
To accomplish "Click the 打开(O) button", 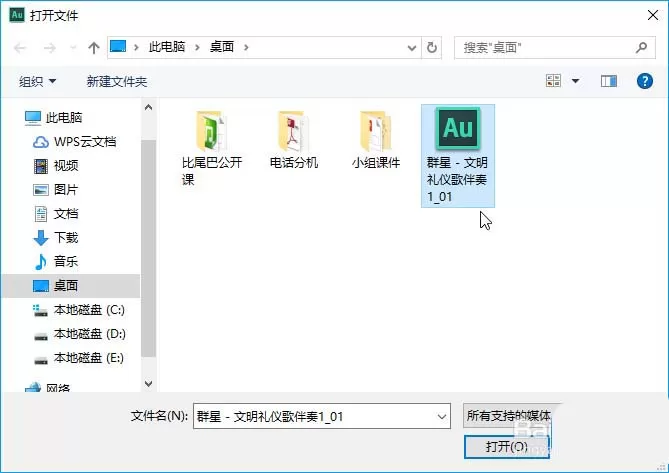I will [506, 447].
